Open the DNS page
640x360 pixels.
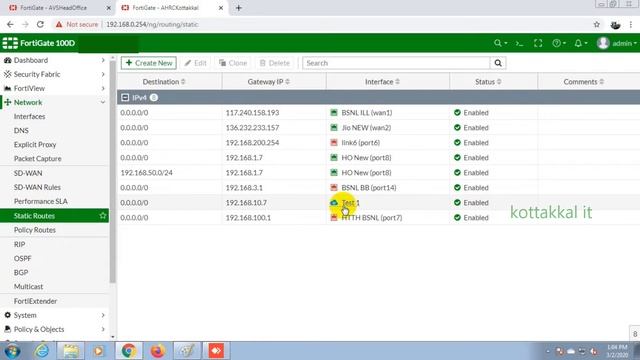pyautogui.click(x=21, y=131)
